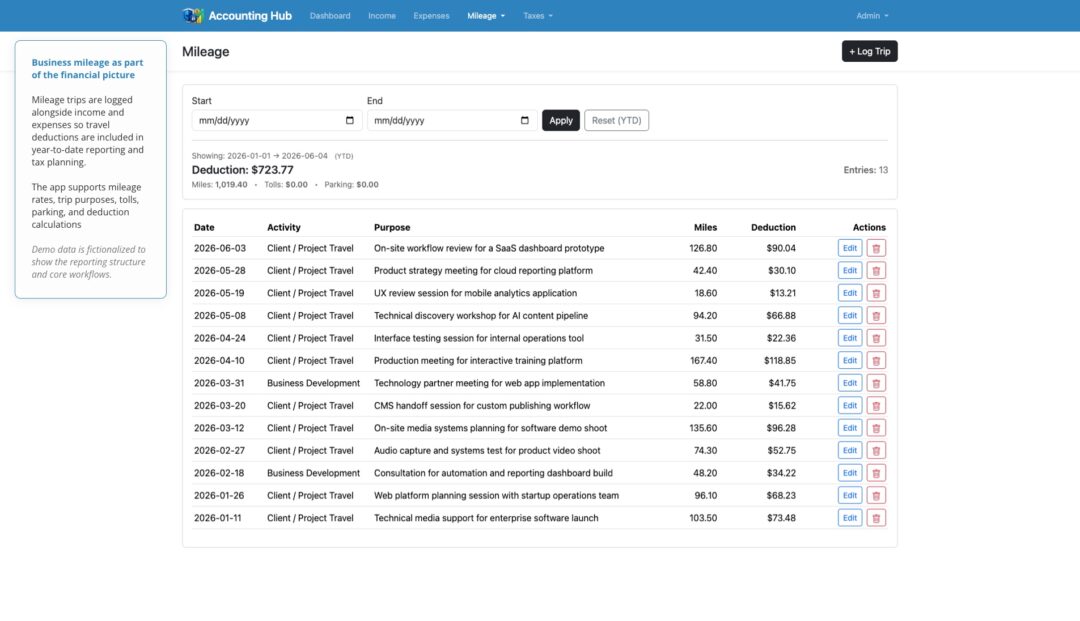The image size is (1080, 621).
Task: Click the Accounting Hub brand name
Action: point(250,16)
